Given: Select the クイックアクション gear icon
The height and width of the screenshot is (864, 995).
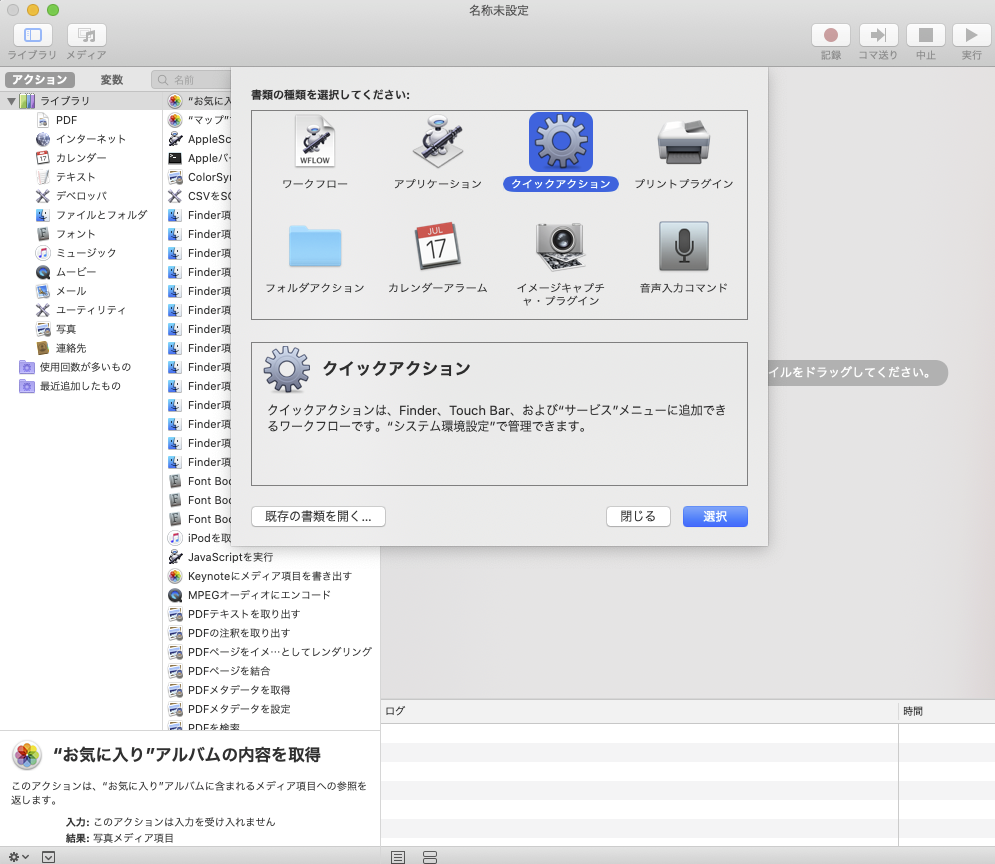Looking at the screenshot, I should click(x=561, y=142).
